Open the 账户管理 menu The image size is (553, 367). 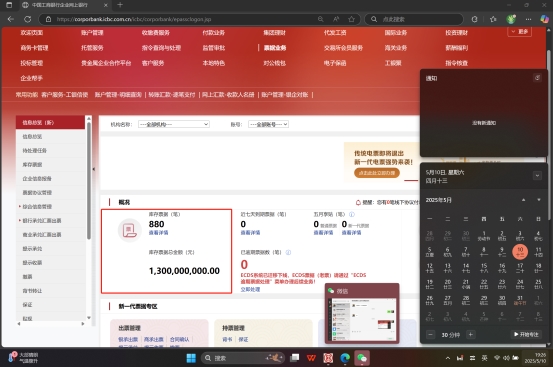92,33
